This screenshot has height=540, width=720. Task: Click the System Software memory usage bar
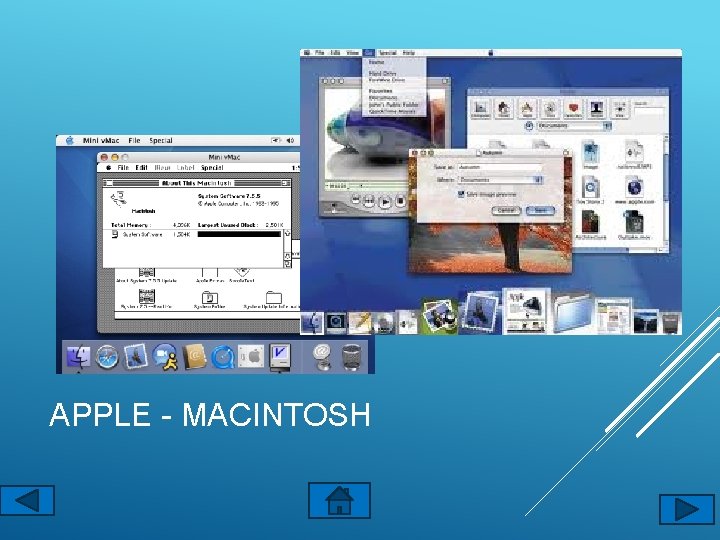[x=239, y=234]
